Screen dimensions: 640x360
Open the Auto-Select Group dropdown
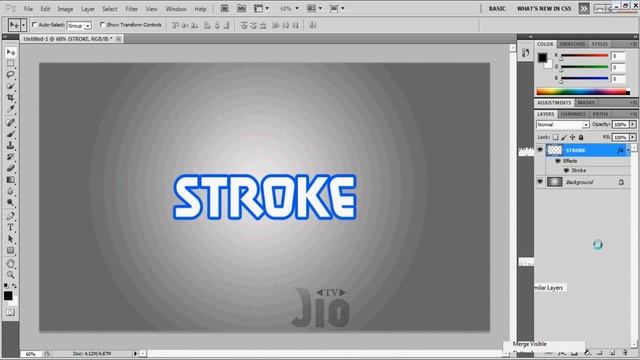coord(79,26)
